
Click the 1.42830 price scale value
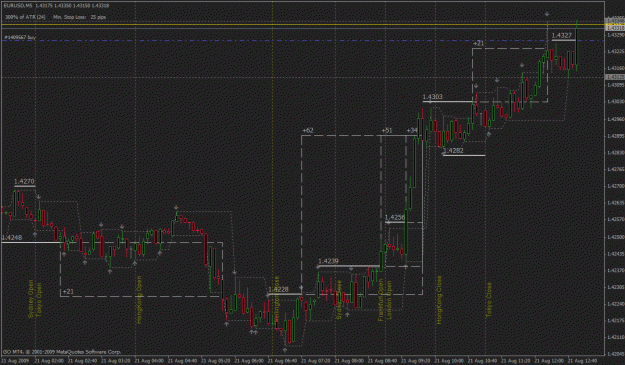[x=615, y=153]
